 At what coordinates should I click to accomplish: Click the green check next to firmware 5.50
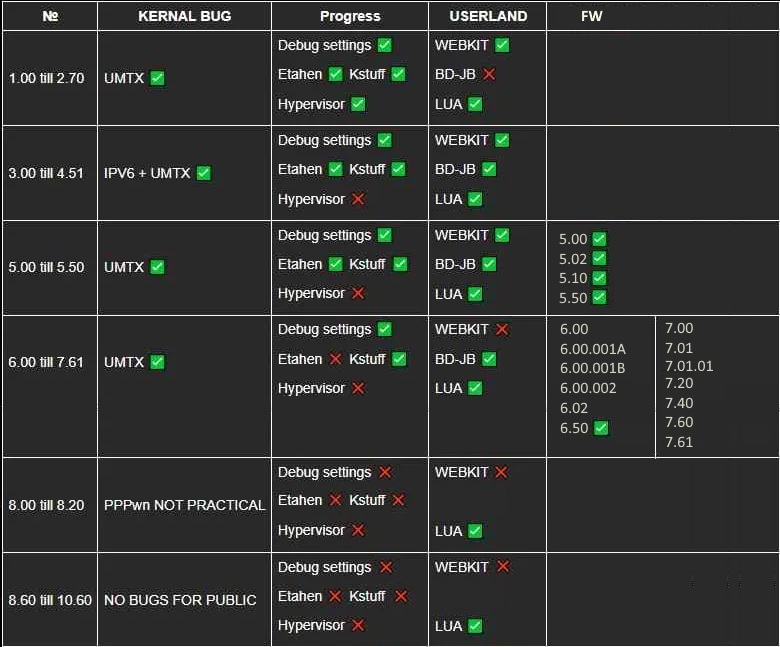(599, 297)
